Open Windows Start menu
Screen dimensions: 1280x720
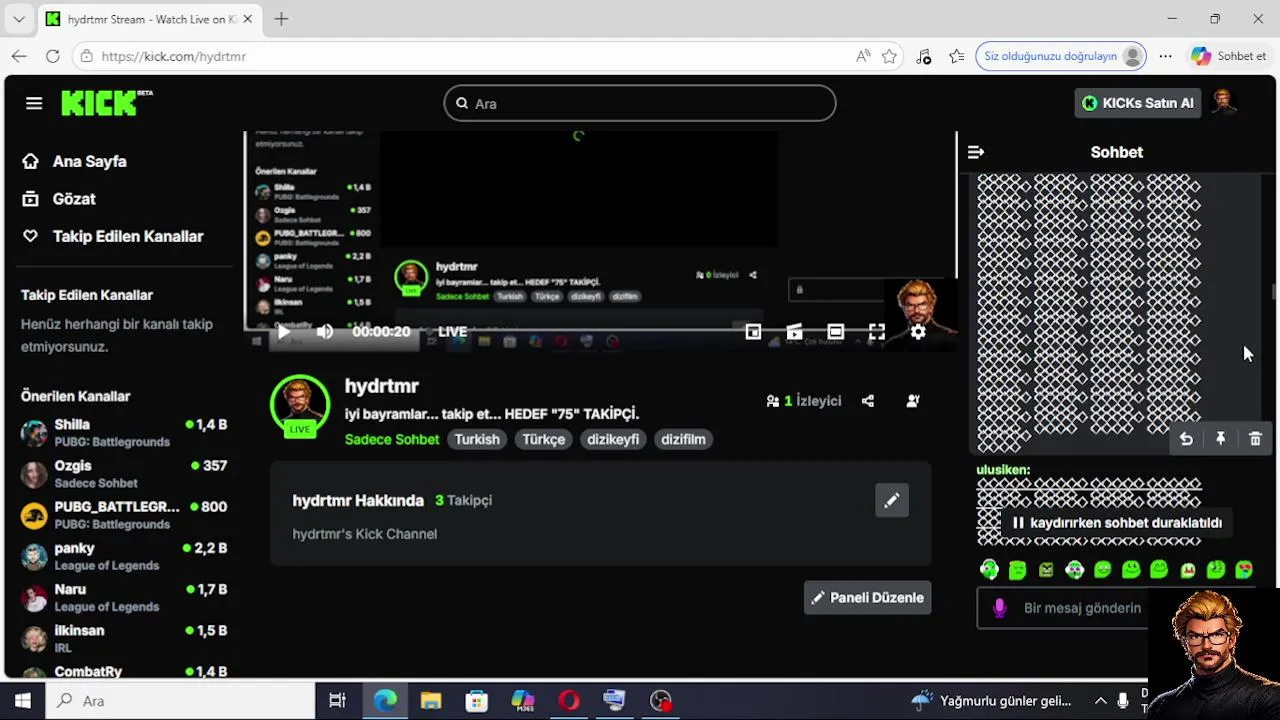(x=23, y=701)
